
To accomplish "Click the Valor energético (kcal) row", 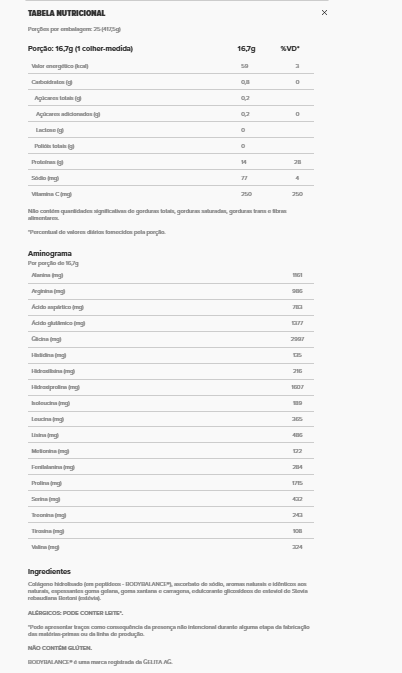I will point(171,66).
